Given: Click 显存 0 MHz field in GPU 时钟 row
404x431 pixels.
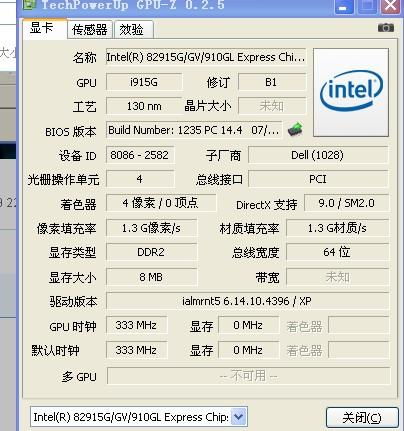Looking at the screenshot, I should coord(249,325).
